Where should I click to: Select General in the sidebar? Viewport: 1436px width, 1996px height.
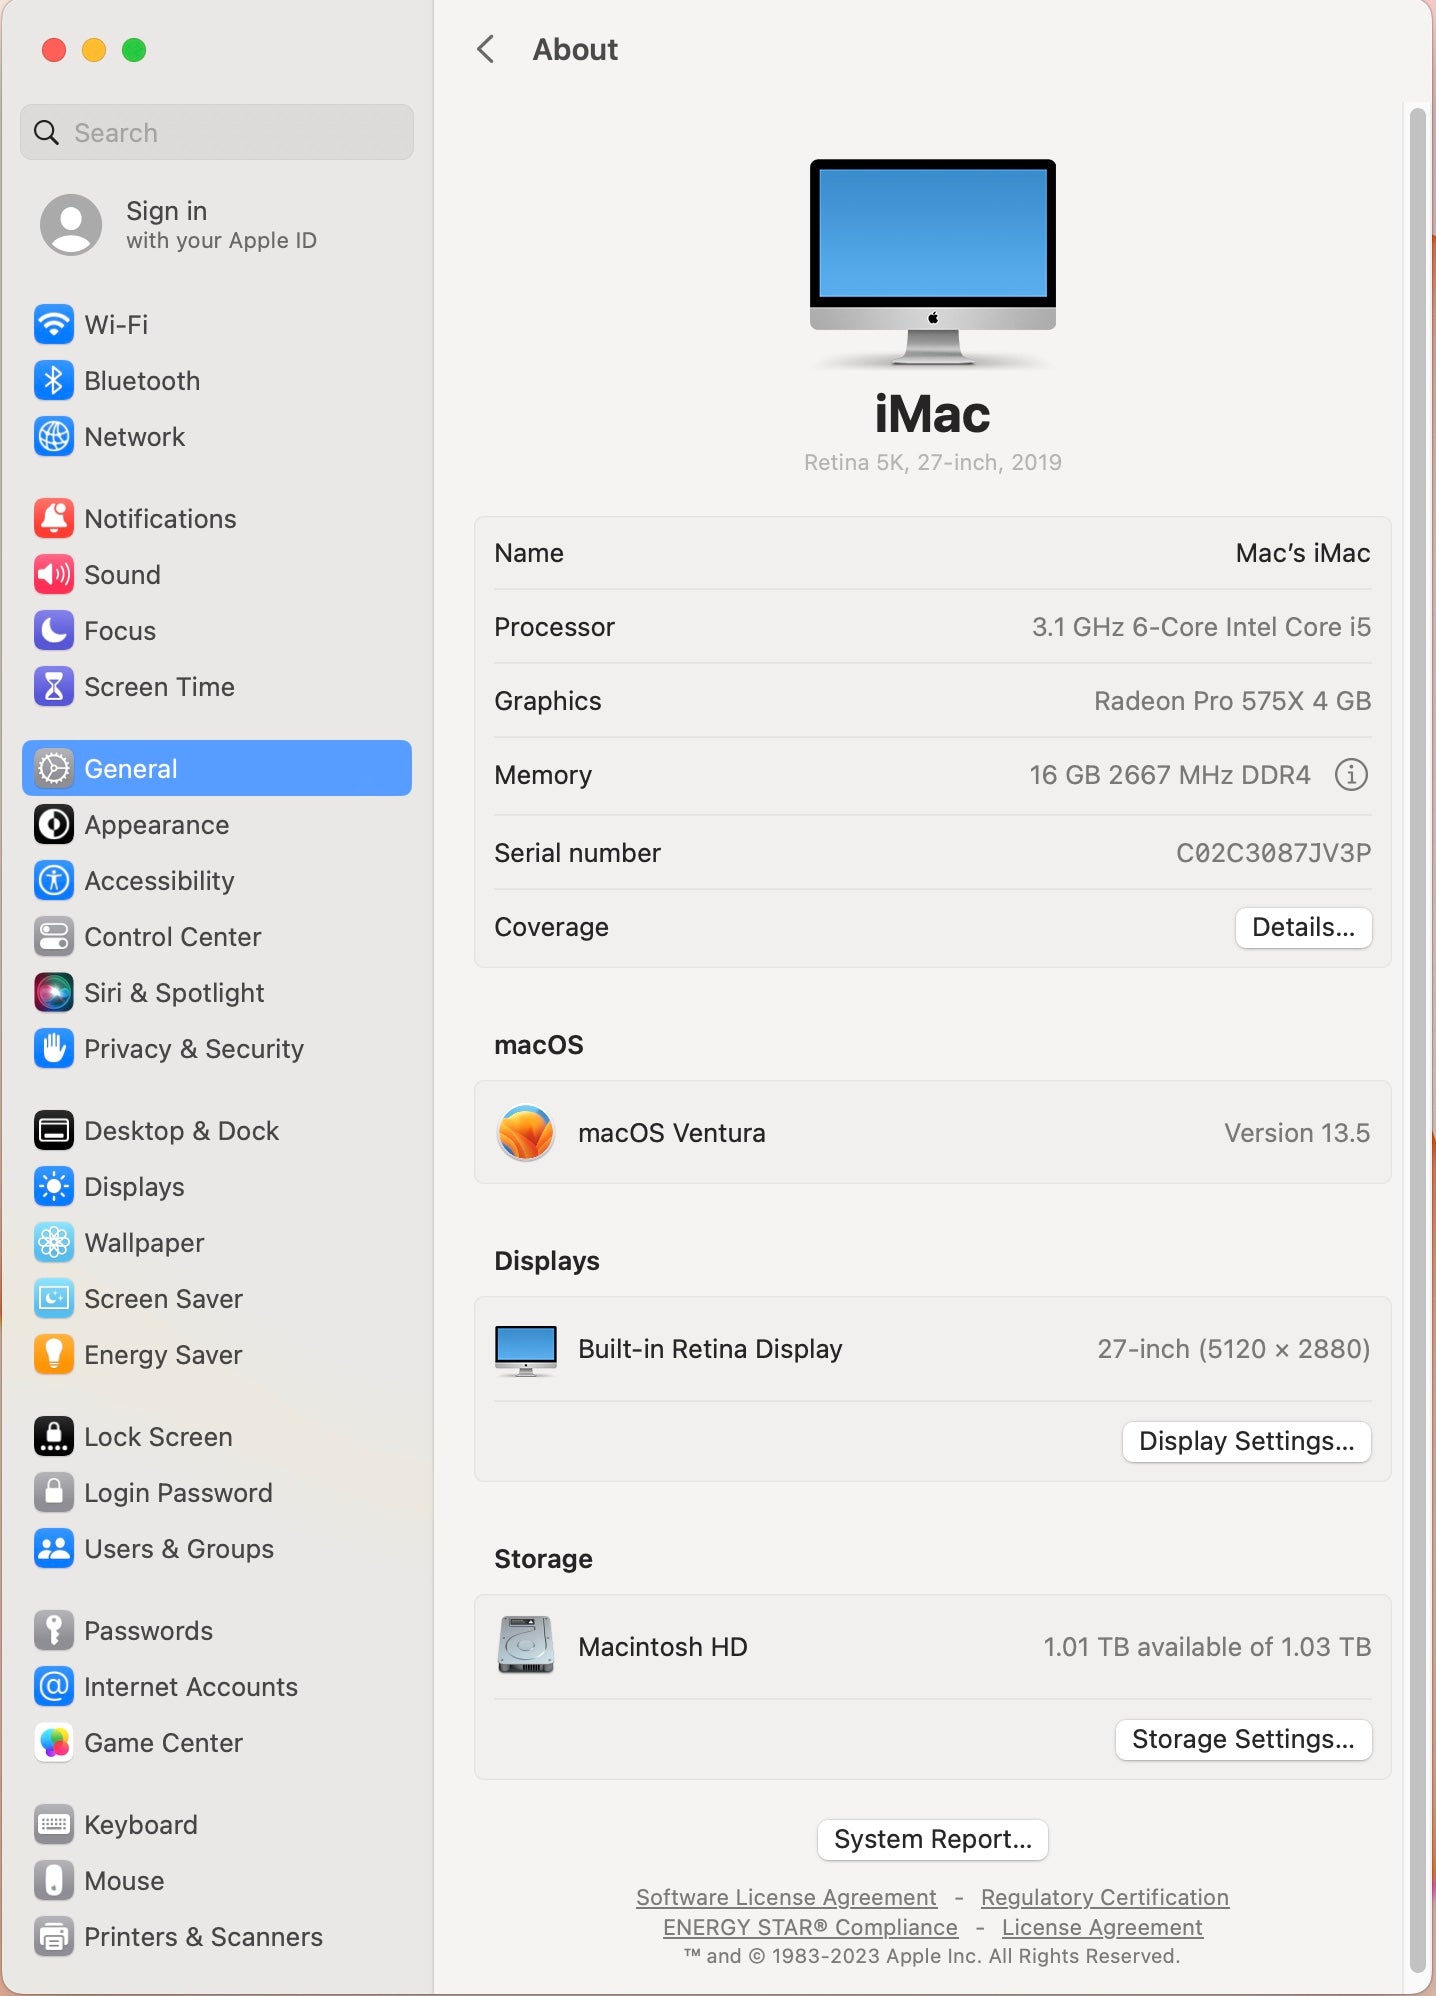[217, 768]
